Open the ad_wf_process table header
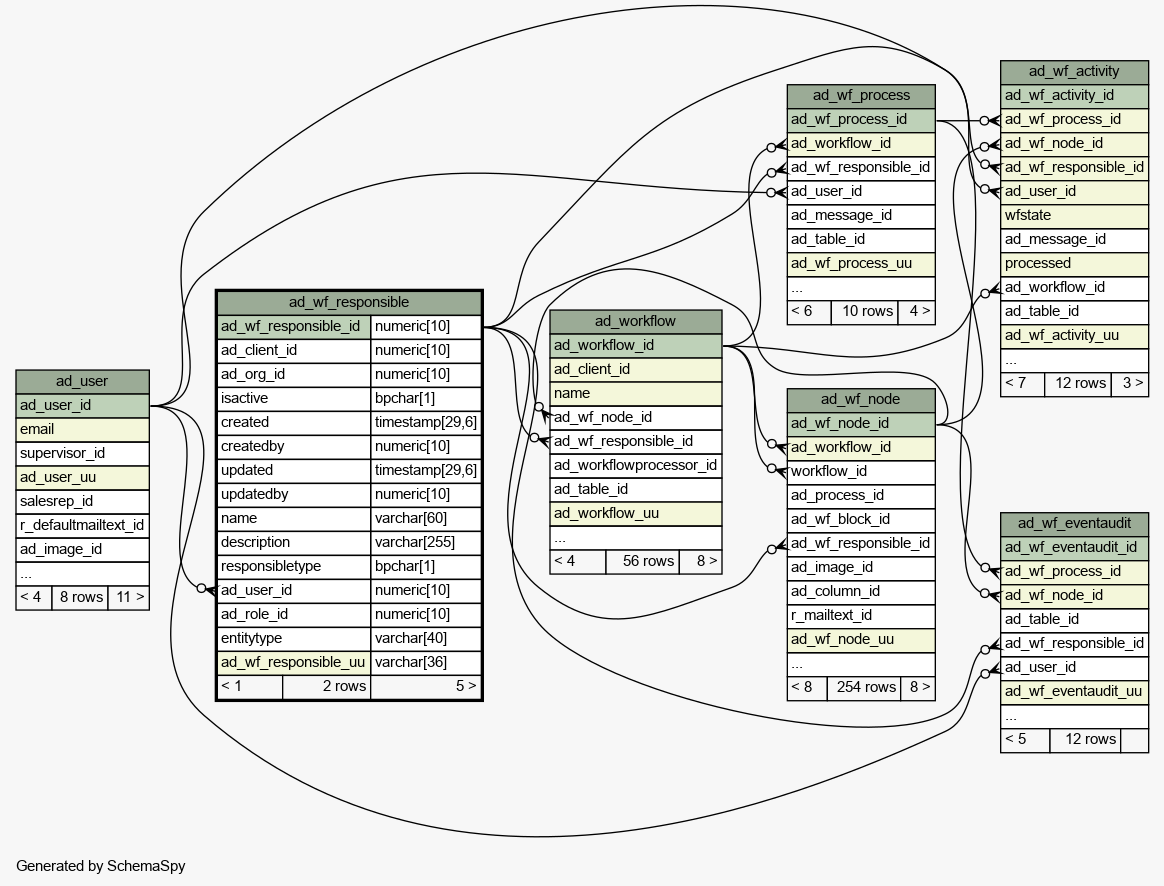The image size is (1164, 886). 861,96
